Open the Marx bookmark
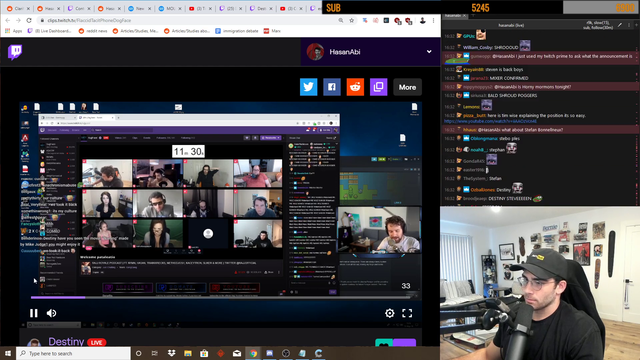The height and width of the screenshot is (360, 640). [x=272, y=31]
